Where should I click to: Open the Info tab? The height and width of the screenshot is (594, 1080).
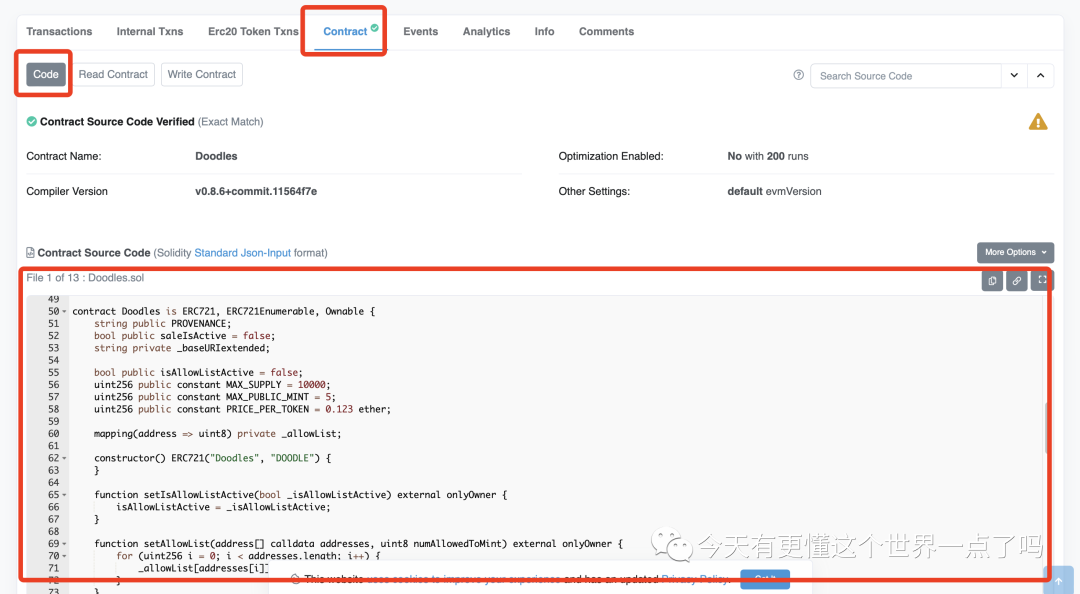[544, 32]
